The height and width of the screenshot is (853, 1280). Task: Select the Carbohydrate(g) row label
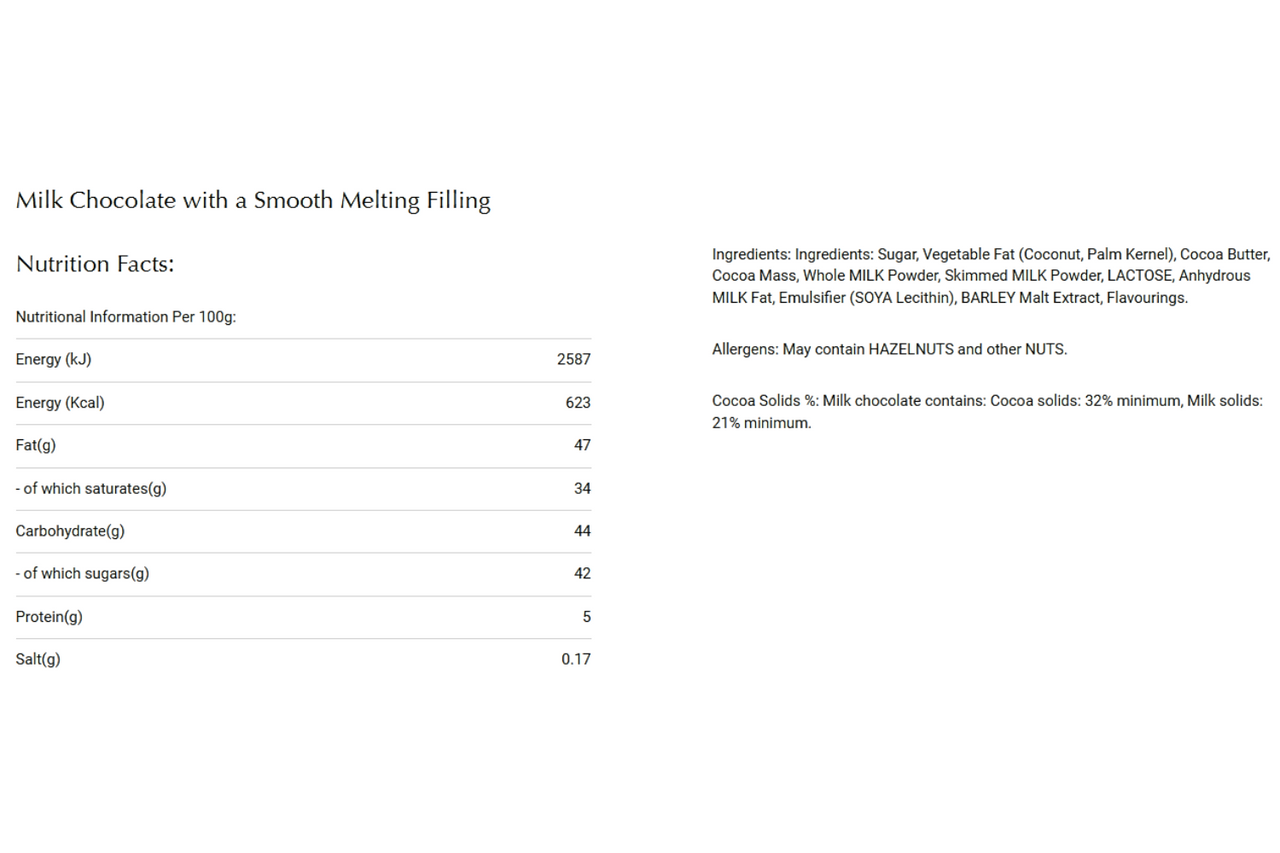coord(70,531)
